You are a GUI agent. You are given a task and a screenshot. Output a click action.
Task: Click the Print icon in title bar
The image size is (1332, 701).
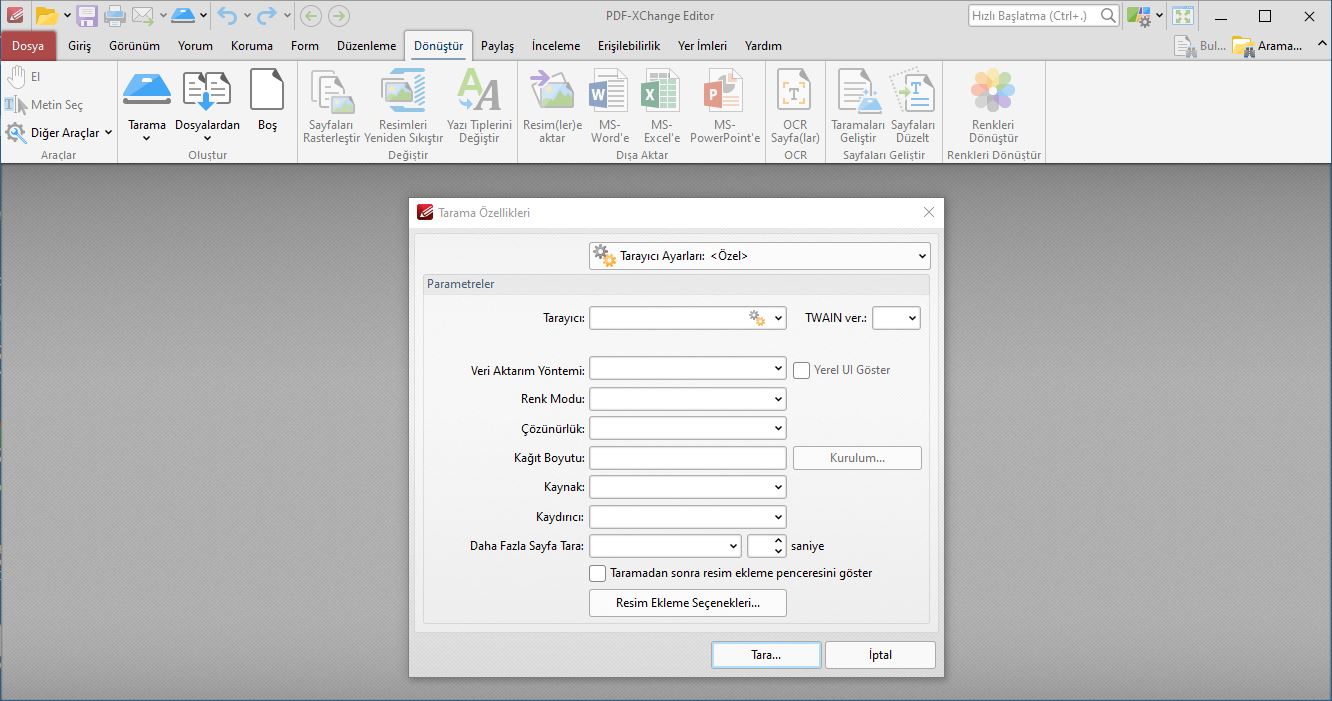[x=115, y=15]
